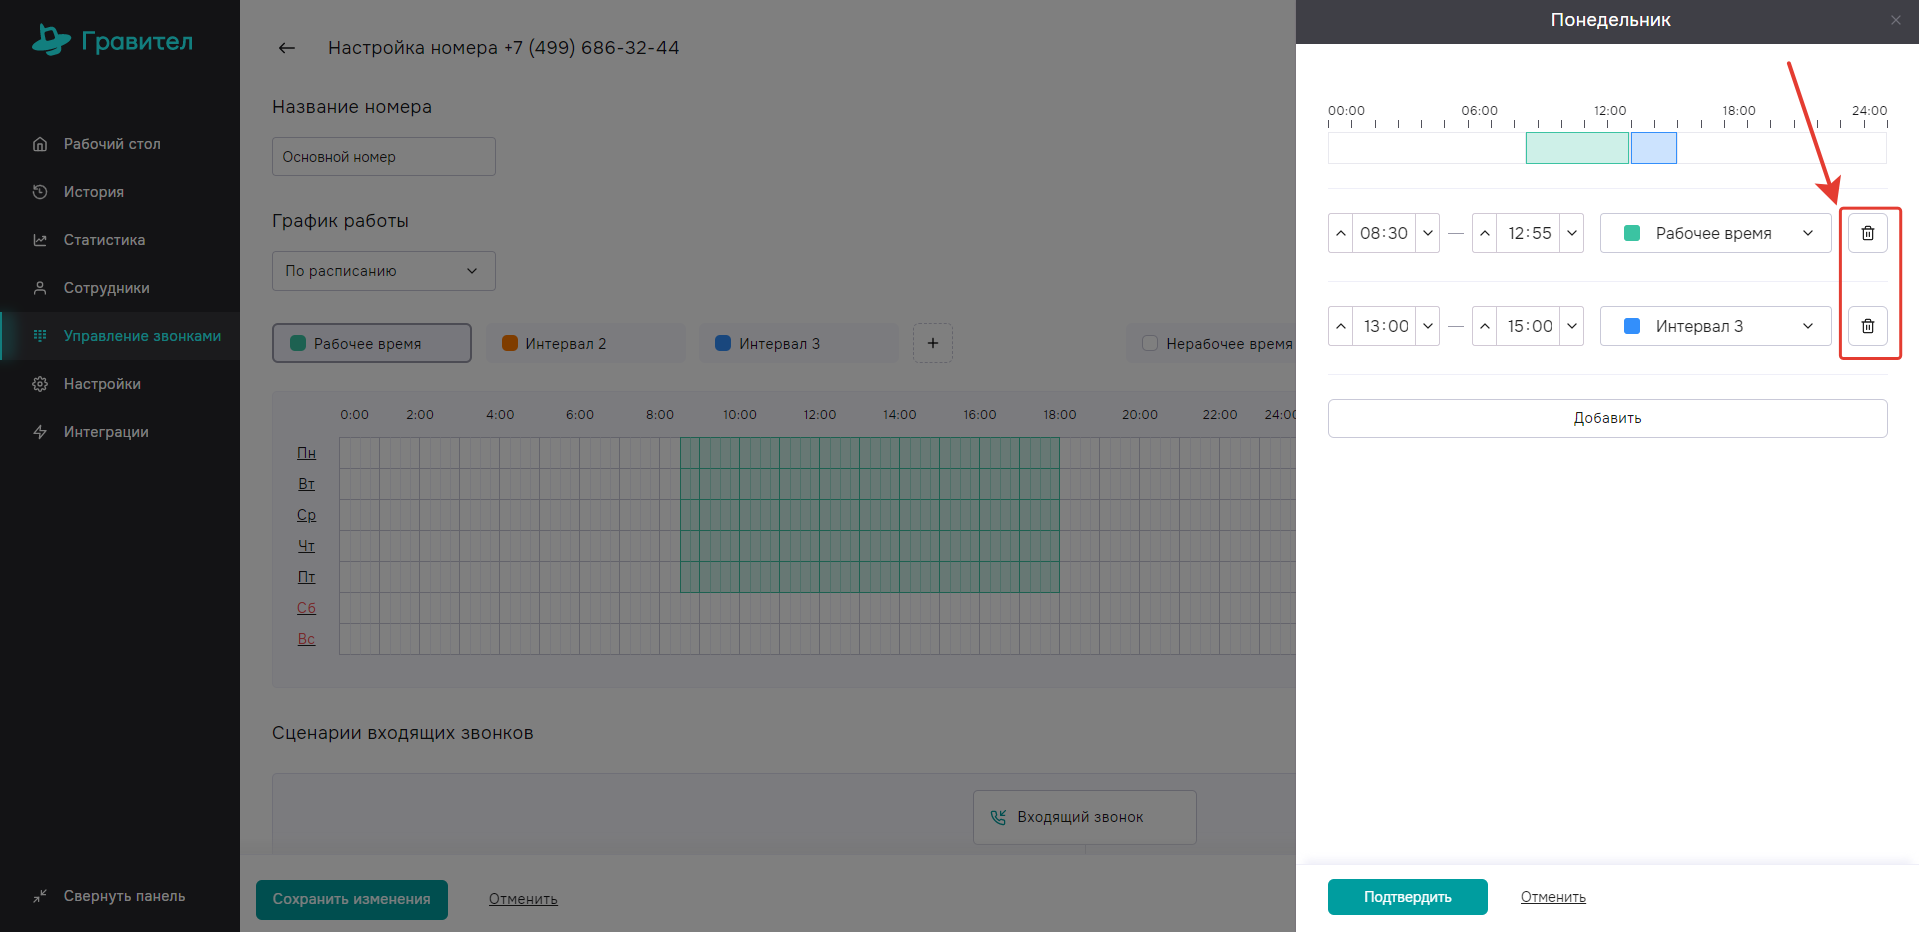This screenshot has height=932, width=1919.
Task: Go to Статистика in the sidebar
Action: [104, 240]
